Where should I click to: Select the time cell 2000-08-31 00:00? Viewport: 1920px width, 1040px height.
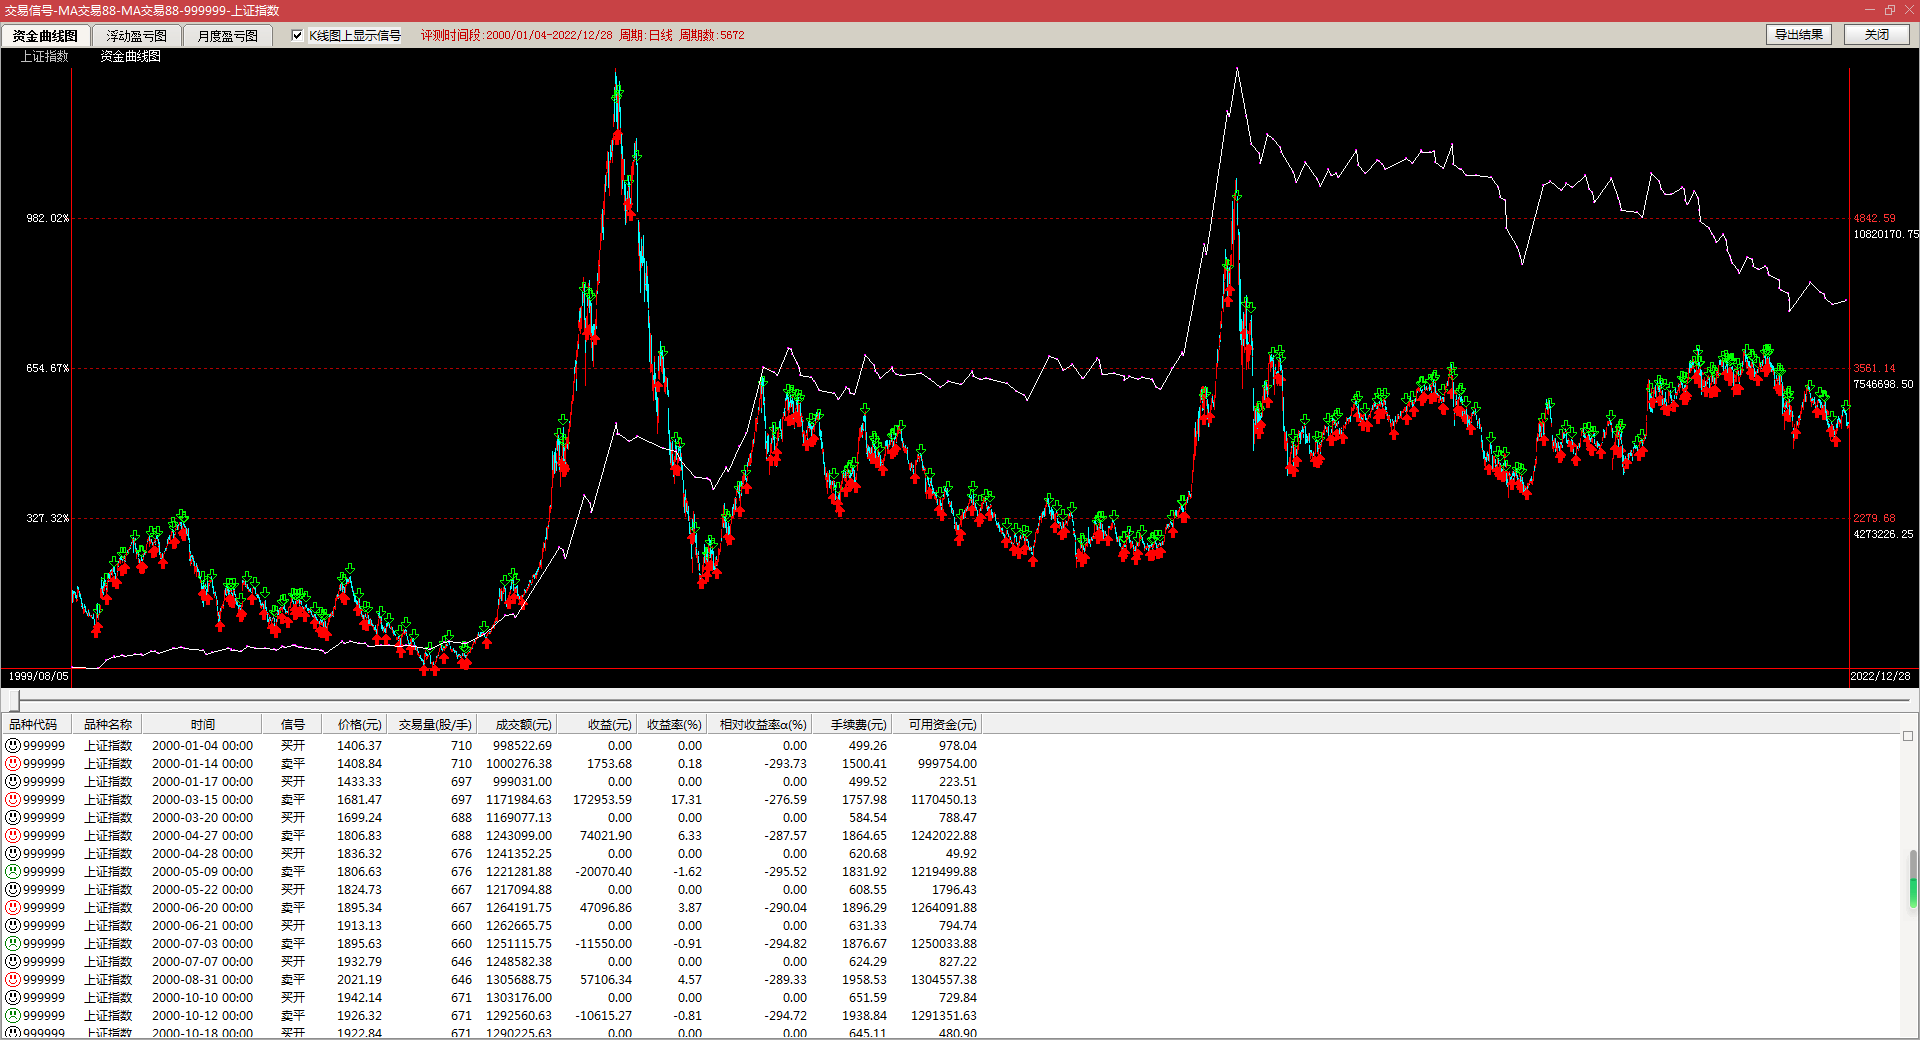pos(202,980)
